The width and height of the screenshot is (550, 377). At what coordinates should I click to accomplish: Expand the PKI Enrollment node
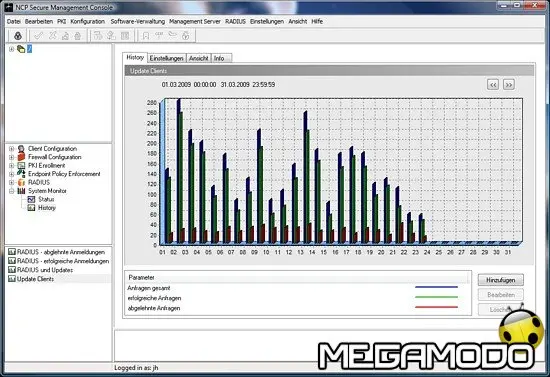tap(11, 166)
